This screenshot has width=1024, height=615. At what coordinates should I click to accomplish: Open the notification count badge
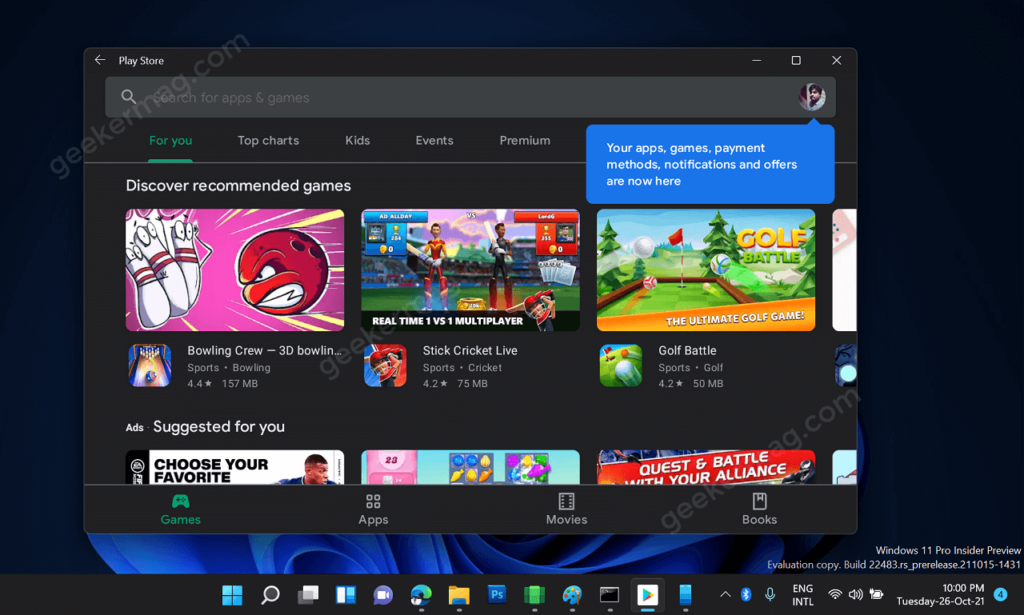[1000, 594]
